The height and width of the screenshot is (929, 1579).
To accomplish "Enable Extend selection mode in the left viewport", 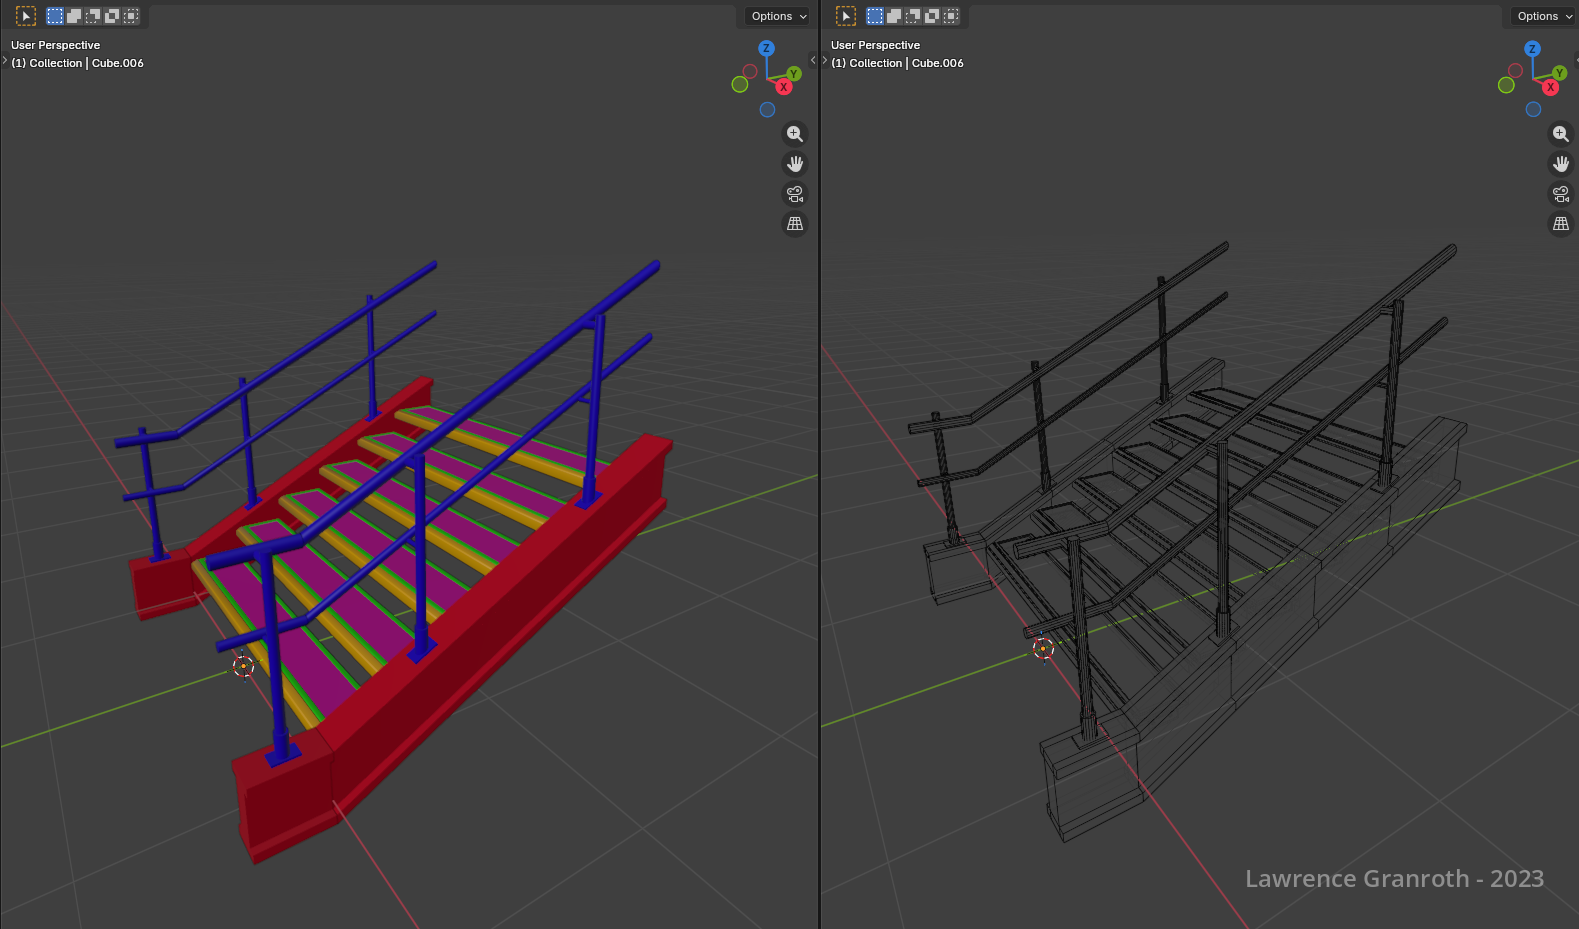I will pos(74,16).
